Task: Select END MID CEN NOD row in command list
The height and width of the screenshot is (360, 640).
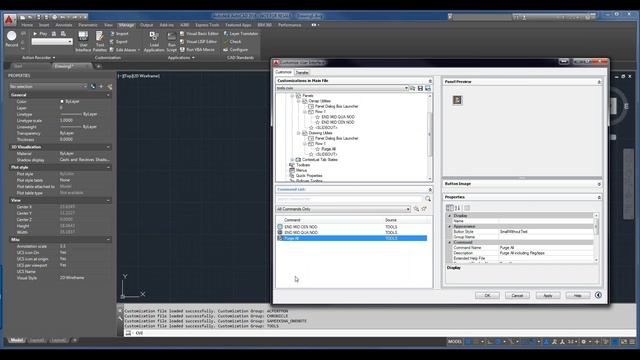Action: coord(353,227)
